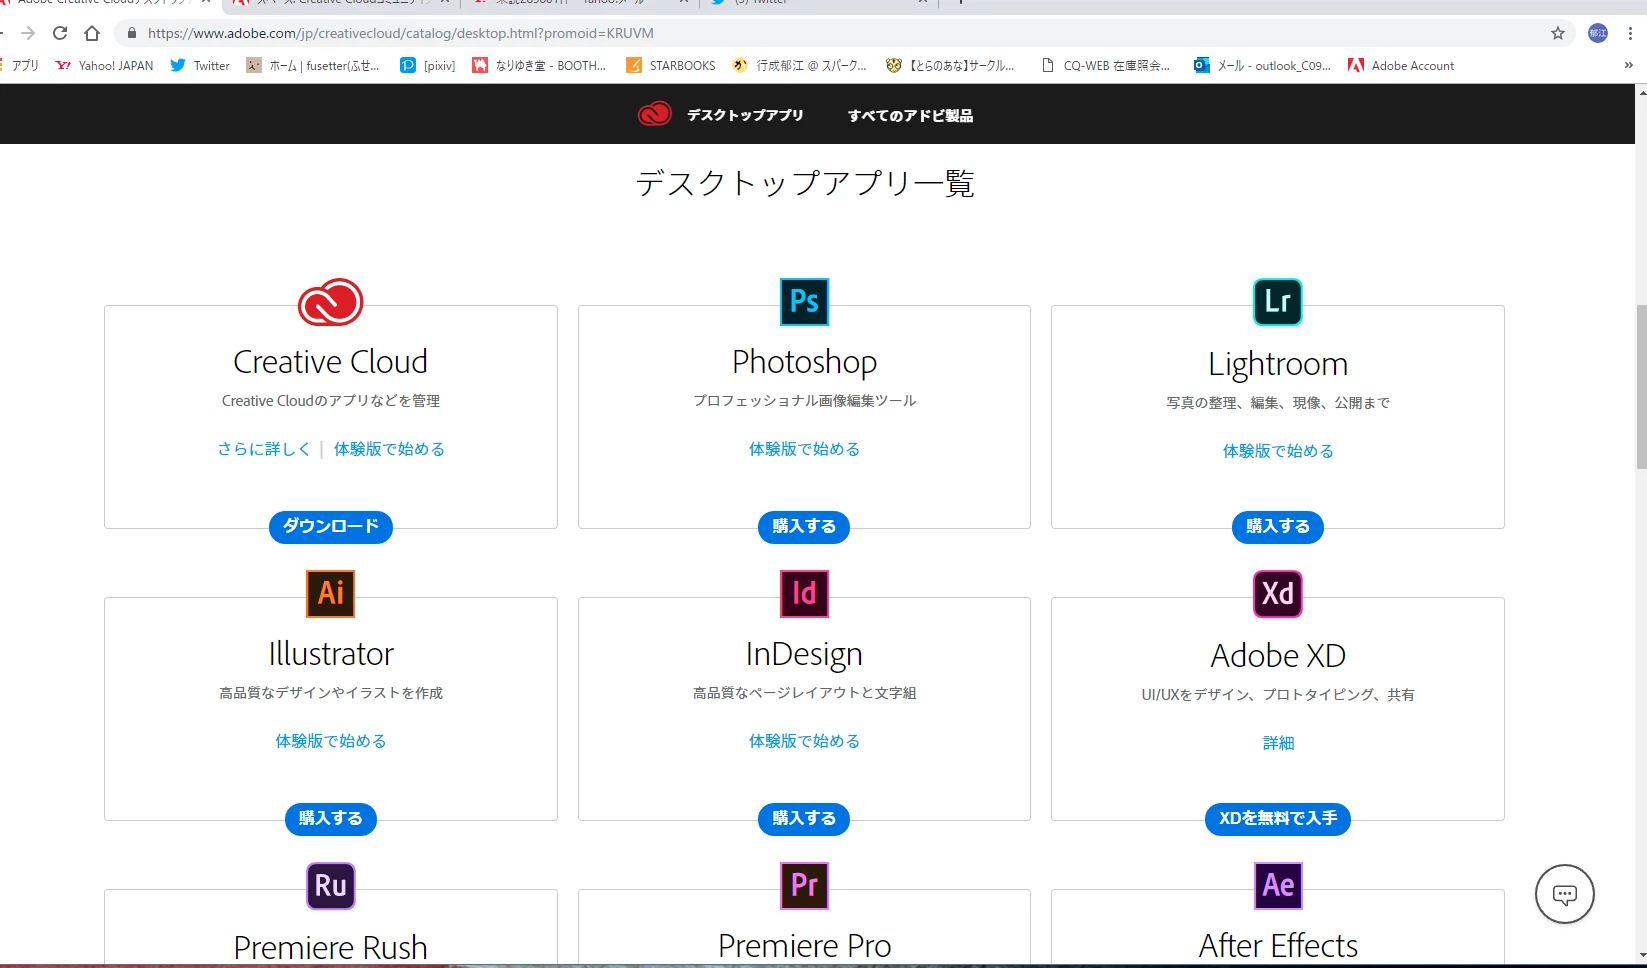
Task: Click the Premiere Rush Ru icon
Action: [331, 885]
